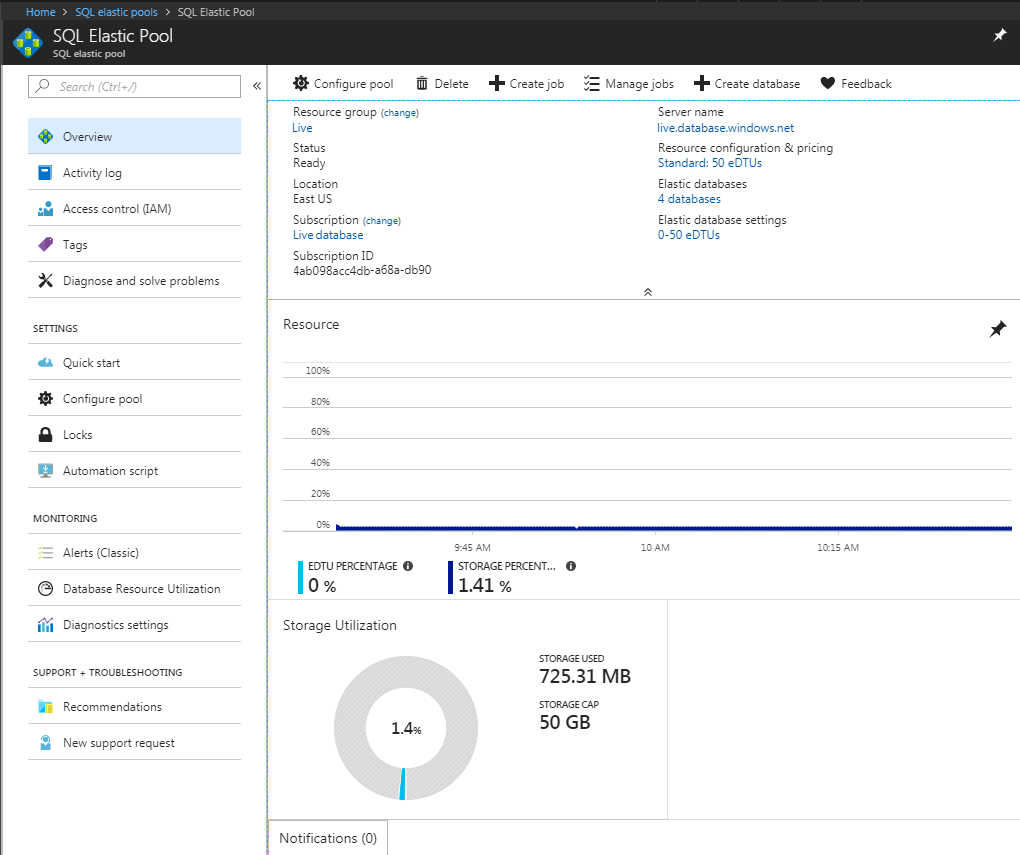Open the Live database subscription link
1020x855 pixels.
(x=328, y=235)
